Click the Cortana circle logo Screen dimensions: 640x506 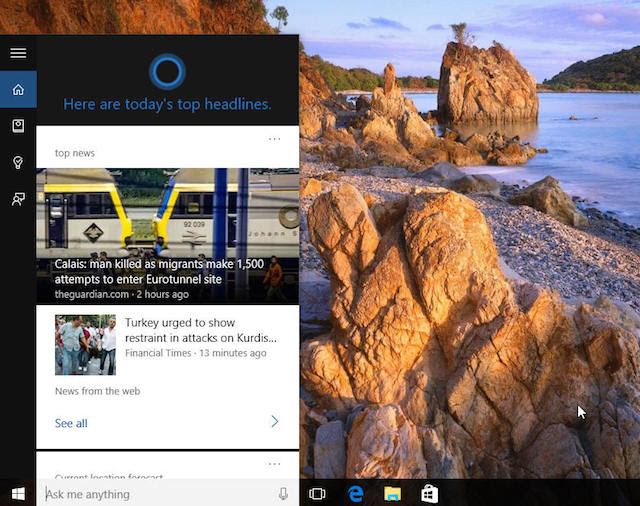[167, 71]
